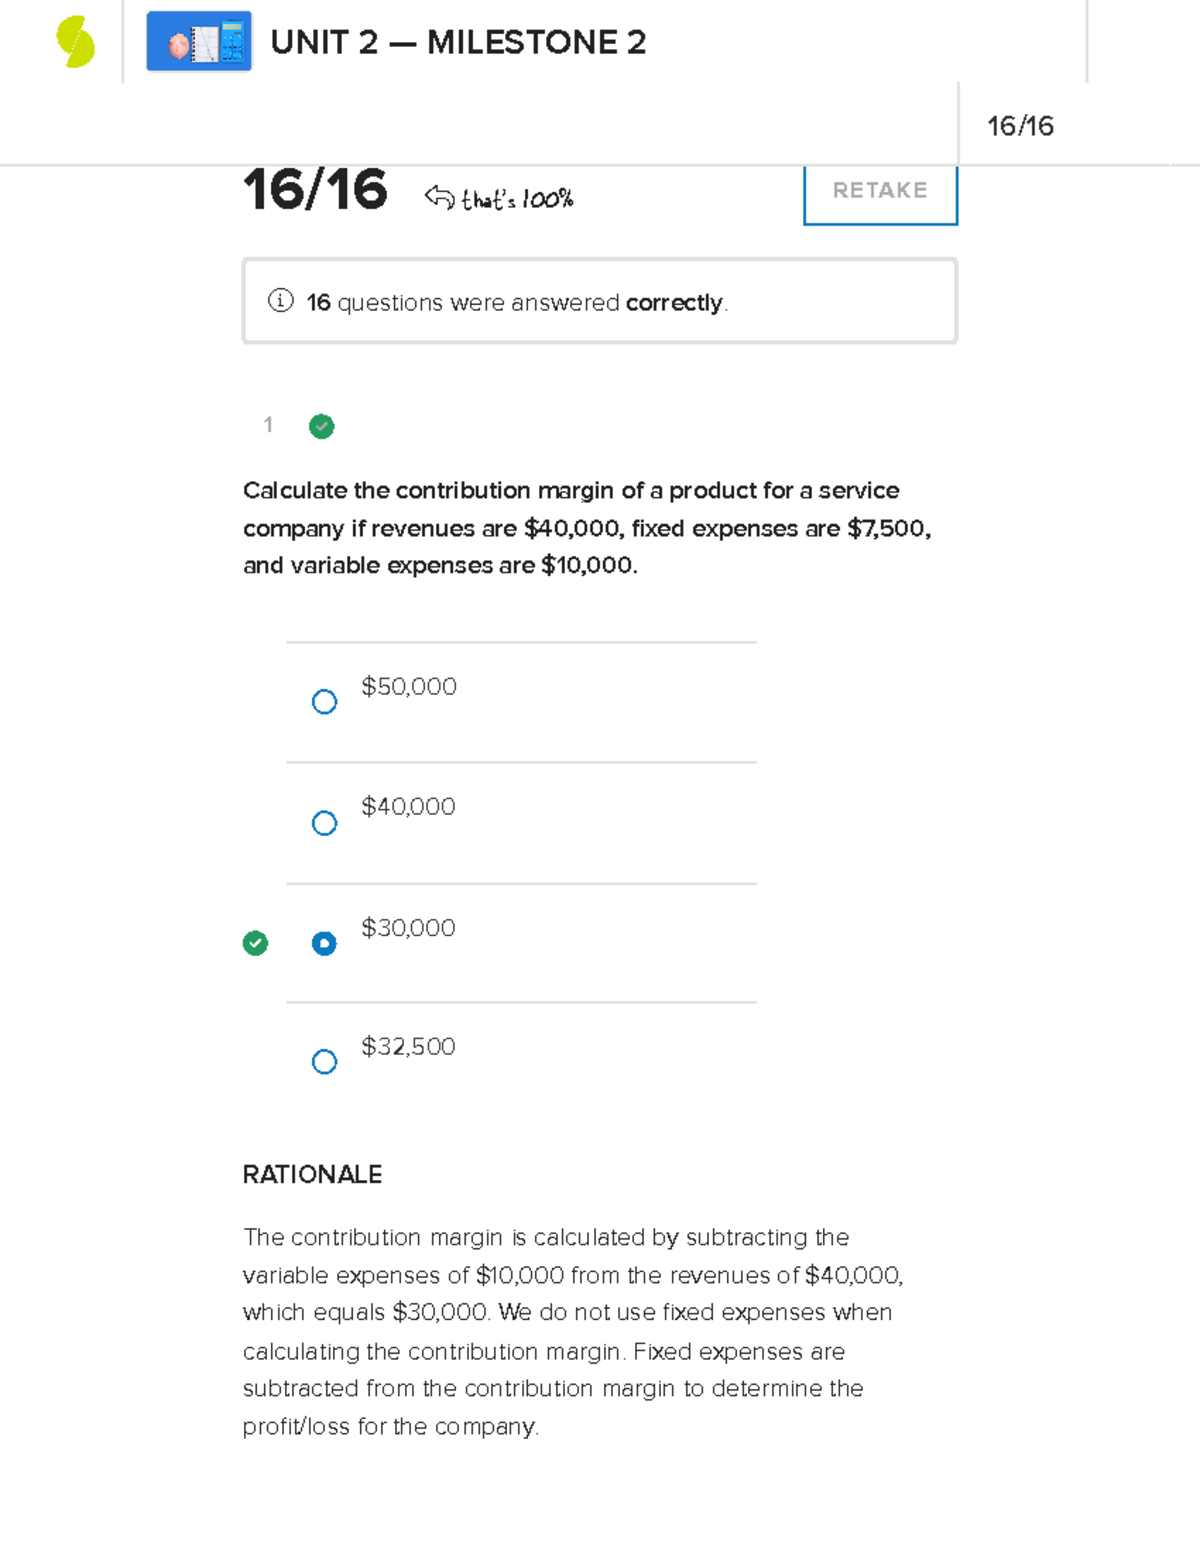
Task: Click green checkmark next to question 1
Action: pos(322,427)
